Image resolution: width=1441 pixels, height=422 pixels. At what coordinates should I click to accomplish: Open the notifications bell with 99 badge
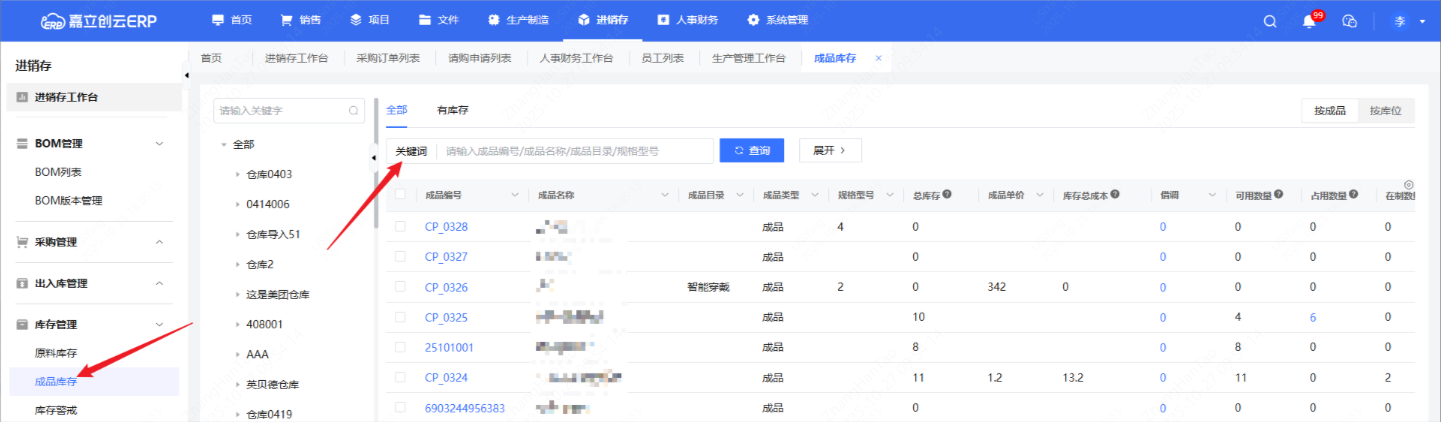[x=1309, y=21]
